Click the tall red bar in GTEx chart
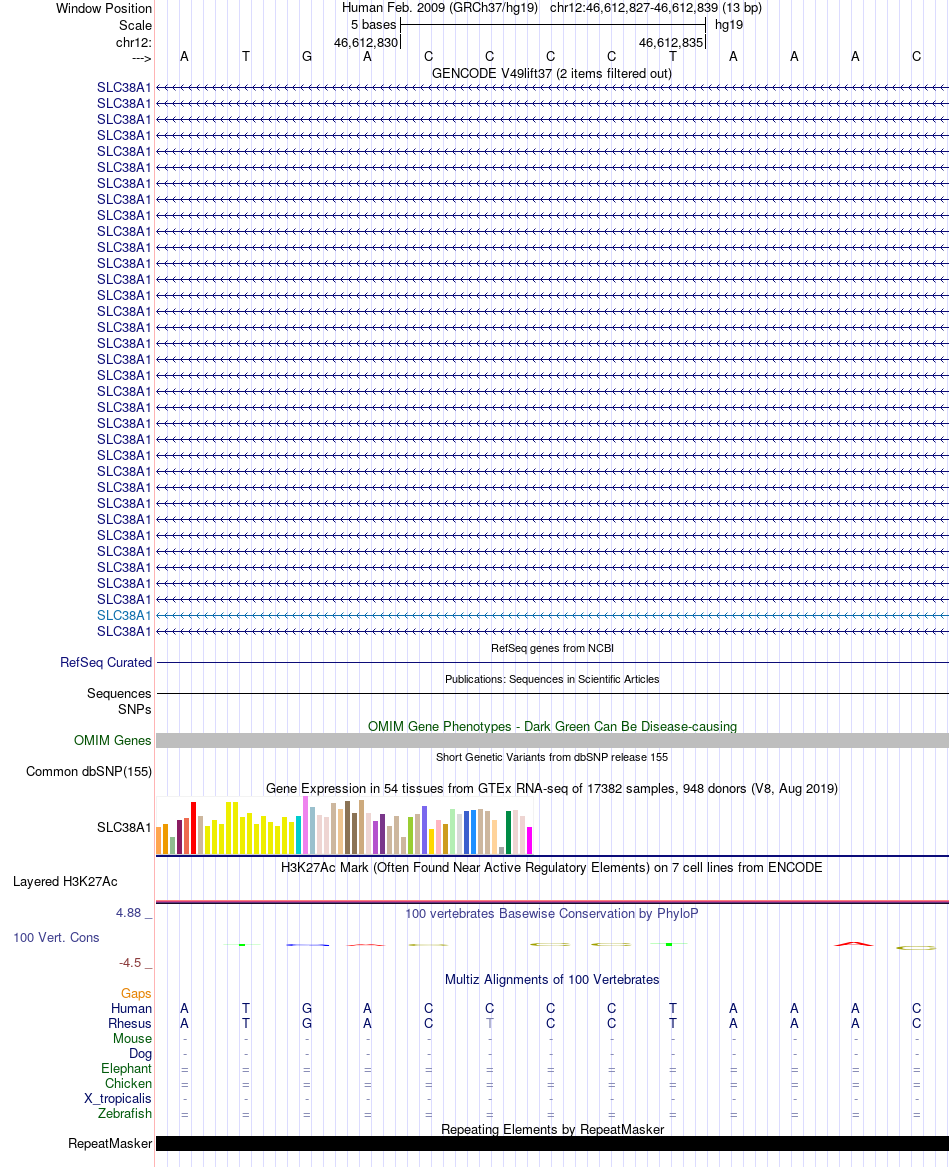This screenshot has height=1167, width=950. click(194, 828)
